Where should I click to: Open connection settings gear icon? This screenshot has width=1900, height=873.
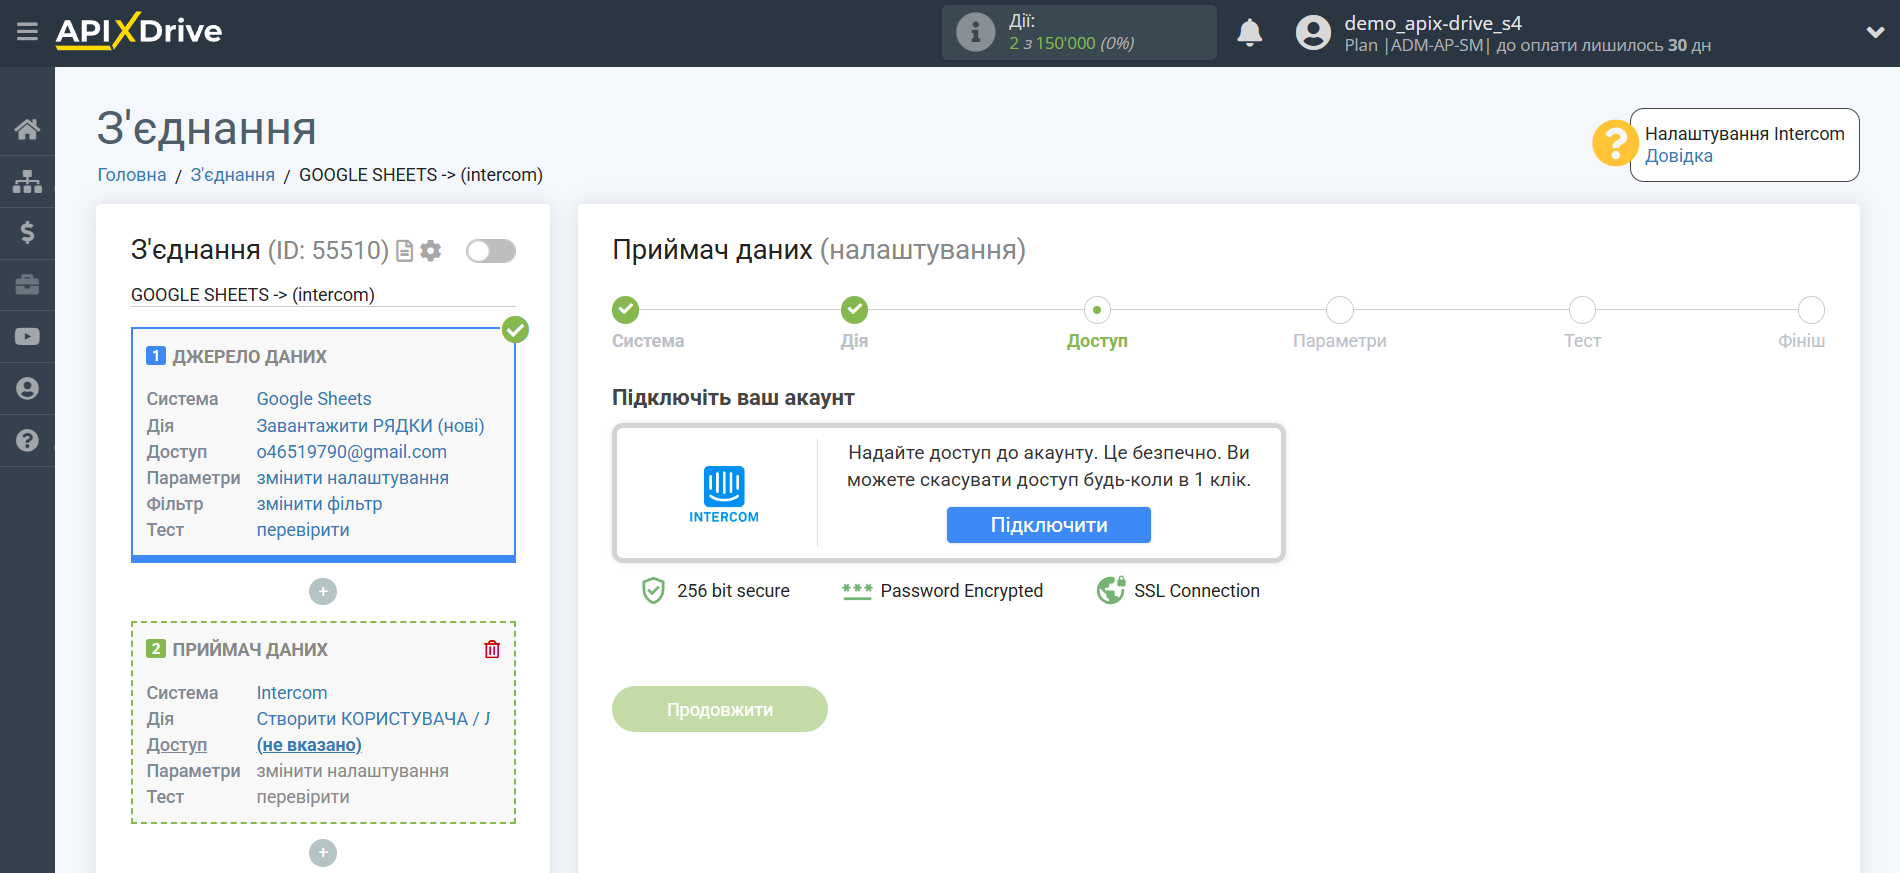431,251
